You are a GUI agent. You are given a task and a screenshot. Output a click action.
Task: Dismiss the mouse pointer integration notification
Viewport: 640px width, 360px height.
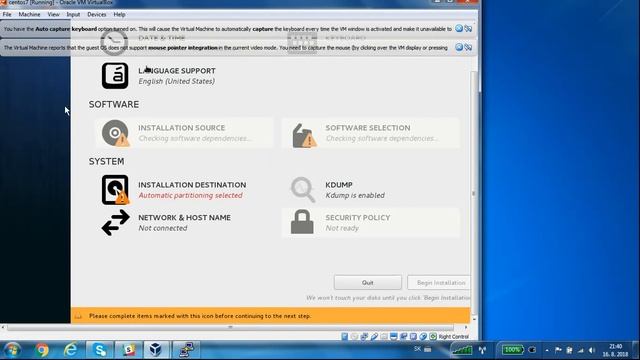459,47
